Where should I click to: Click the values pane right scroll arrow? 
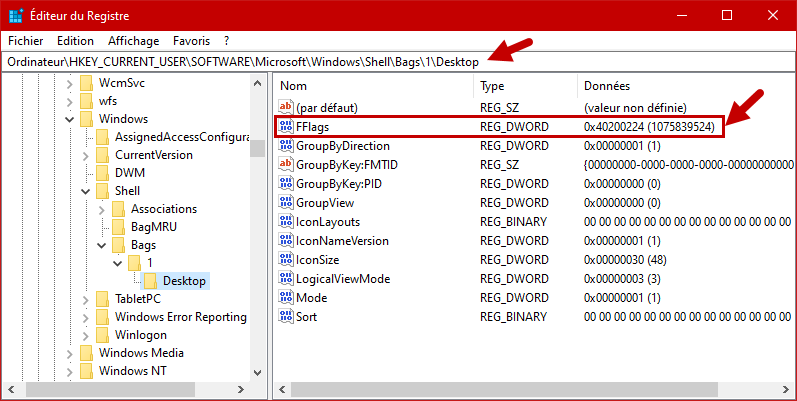787,389
